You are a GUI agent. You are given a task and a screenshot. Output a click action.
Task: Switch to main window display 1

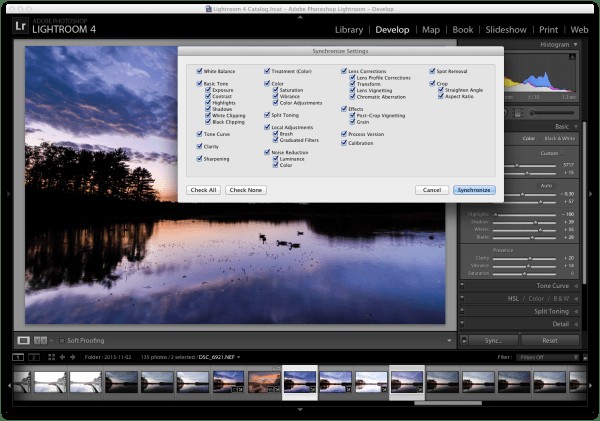(x=18, y=357)
